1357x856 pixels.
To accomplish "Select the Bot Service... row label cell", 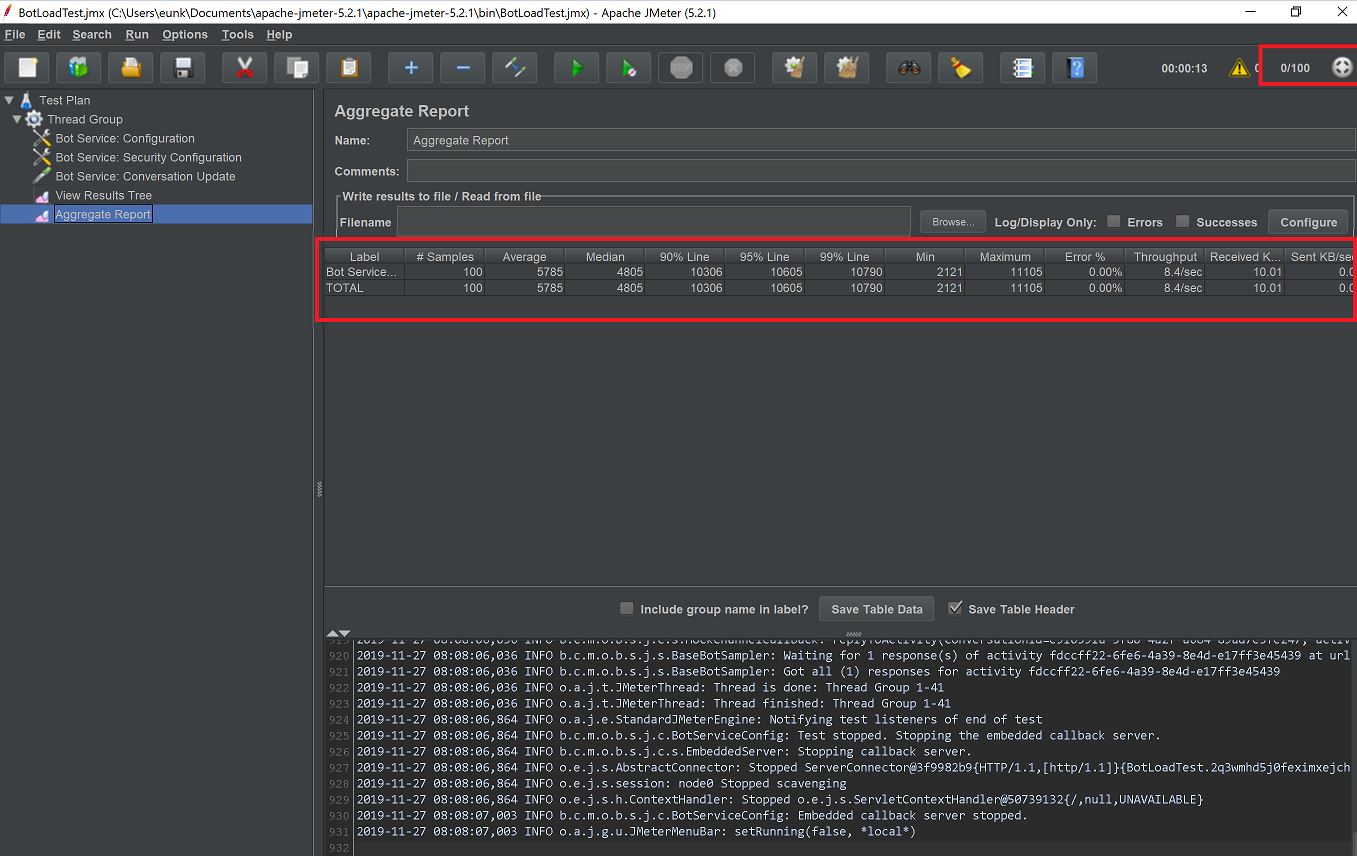I will coord(364,272).
